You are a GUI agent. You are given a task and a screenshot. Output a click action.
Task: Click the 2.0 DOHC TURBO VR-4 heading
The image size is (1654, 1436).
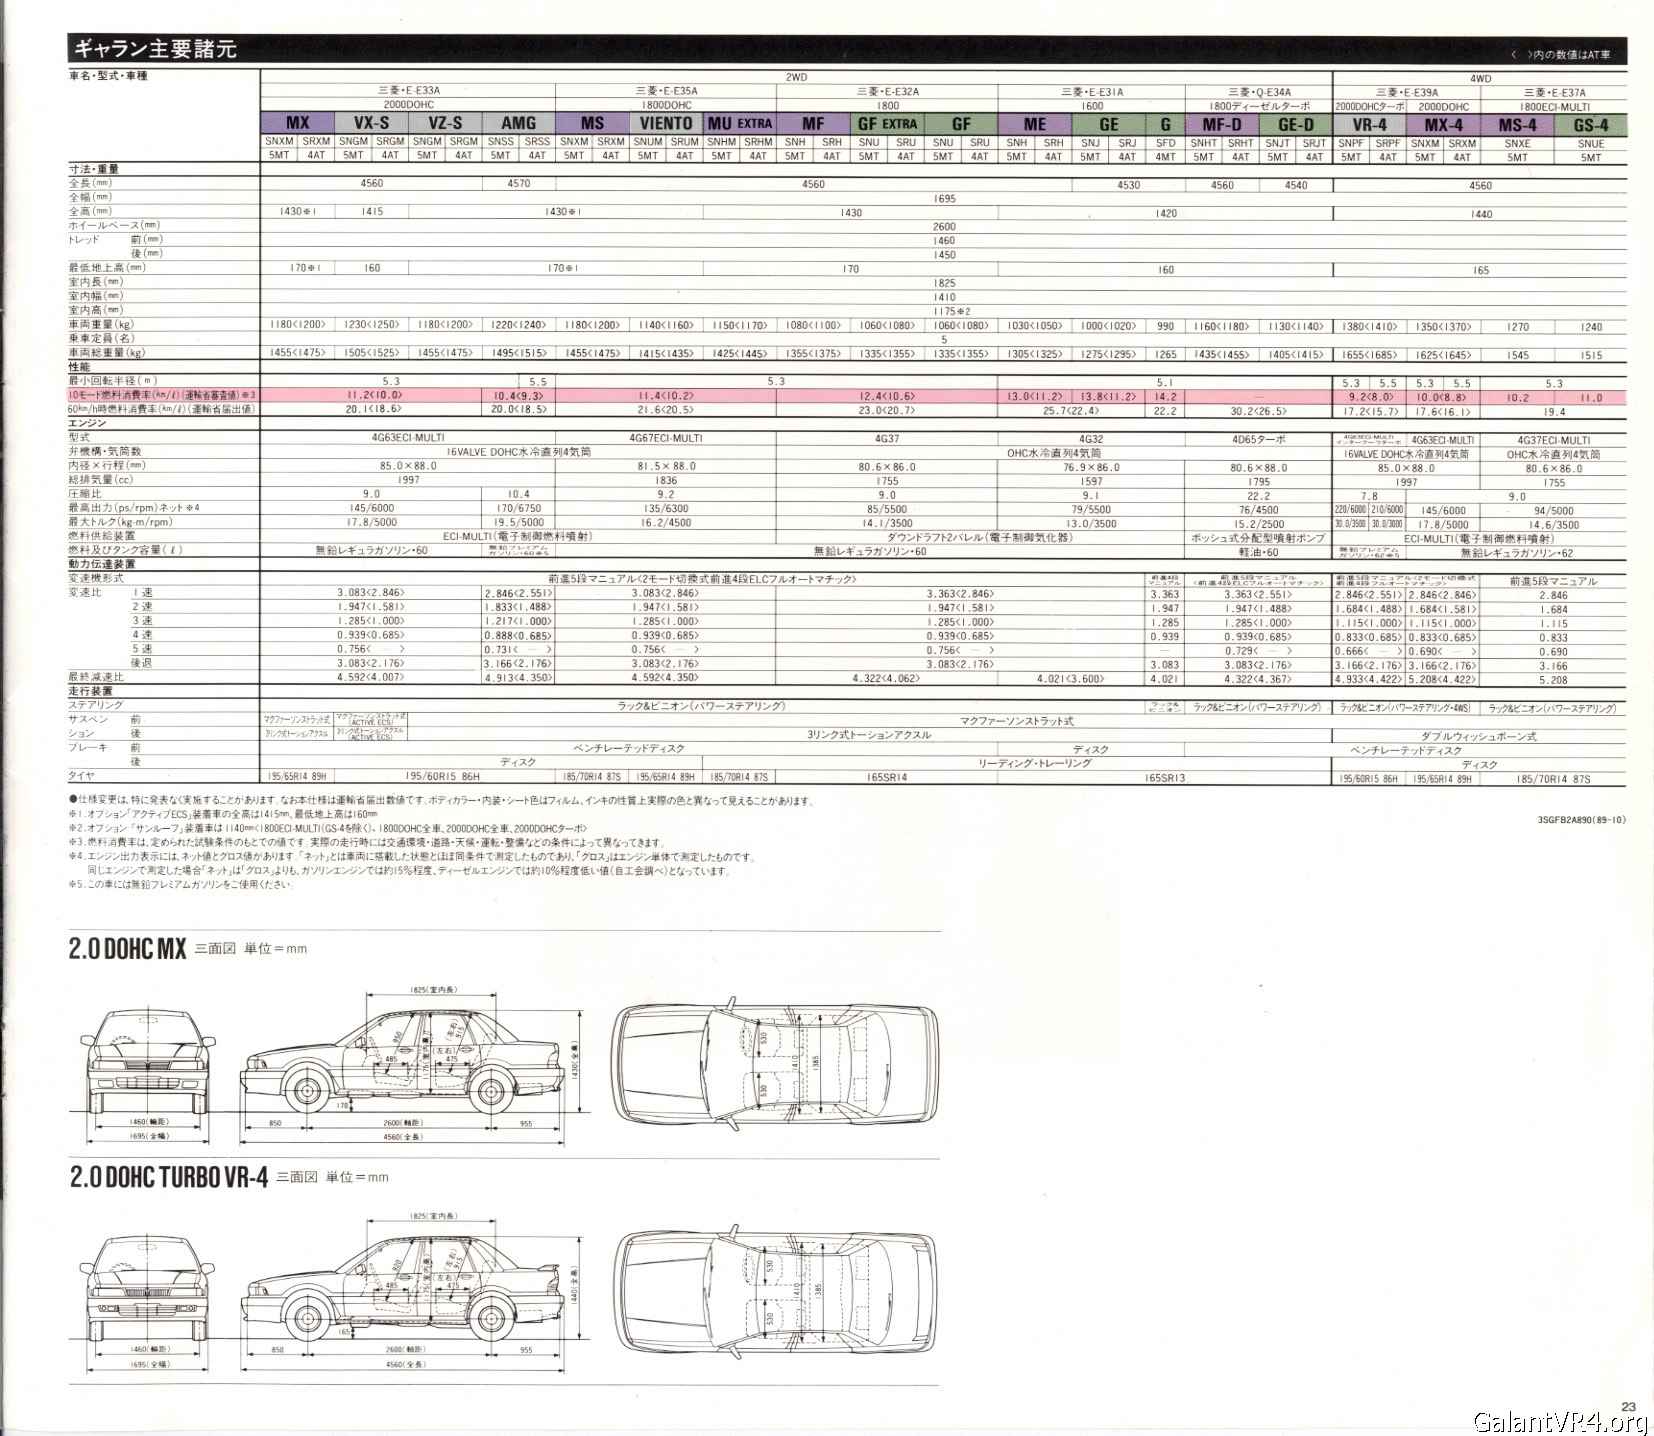168,1177
